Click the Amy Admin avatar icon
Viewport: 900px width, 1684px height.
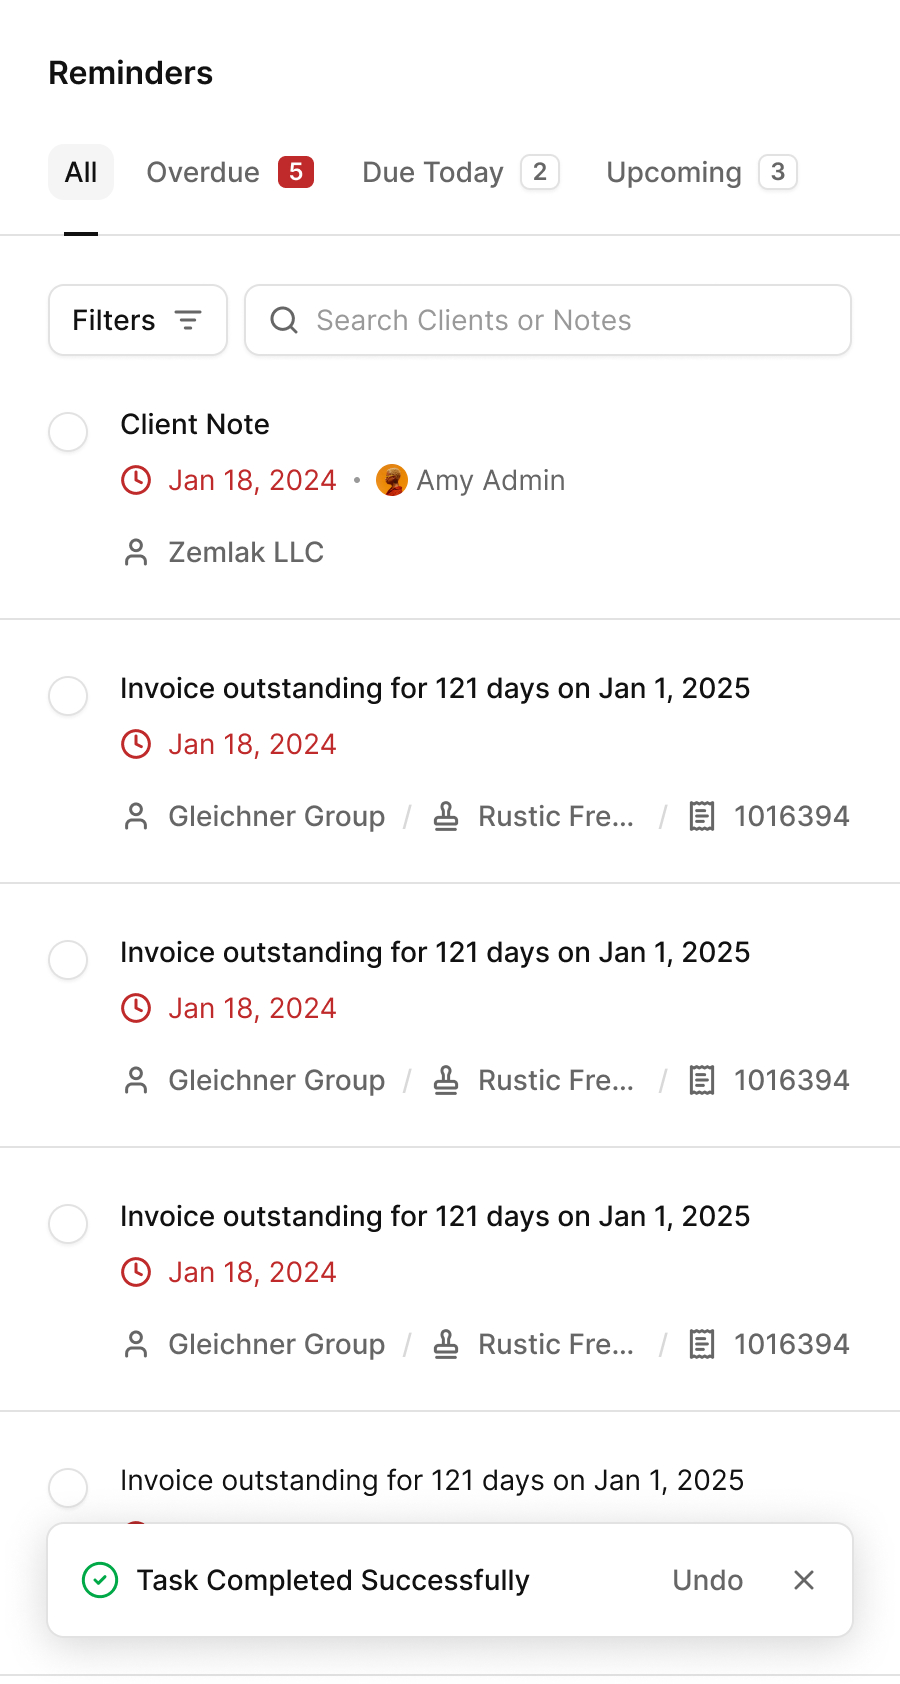[392, 481]
